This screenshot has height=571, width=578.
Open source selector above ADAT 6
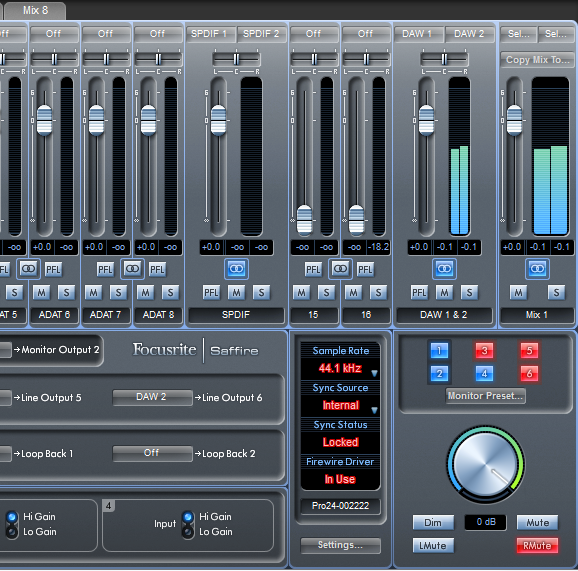coord(54,34)
